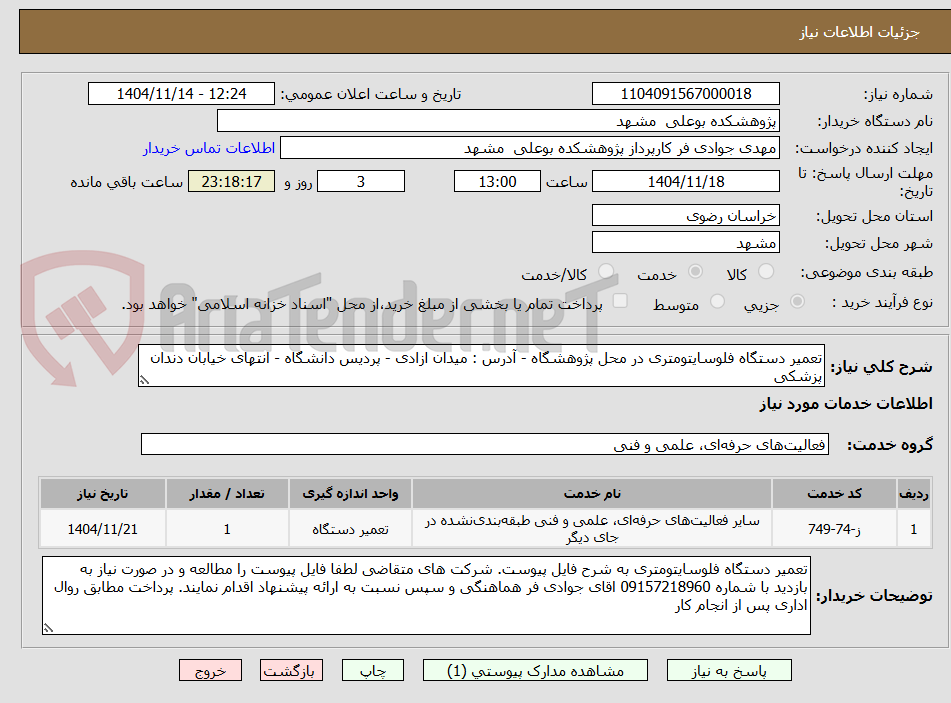Click the واحد اندازه گیری column header
The image size is (951, 703).
(x=350, y=494)
